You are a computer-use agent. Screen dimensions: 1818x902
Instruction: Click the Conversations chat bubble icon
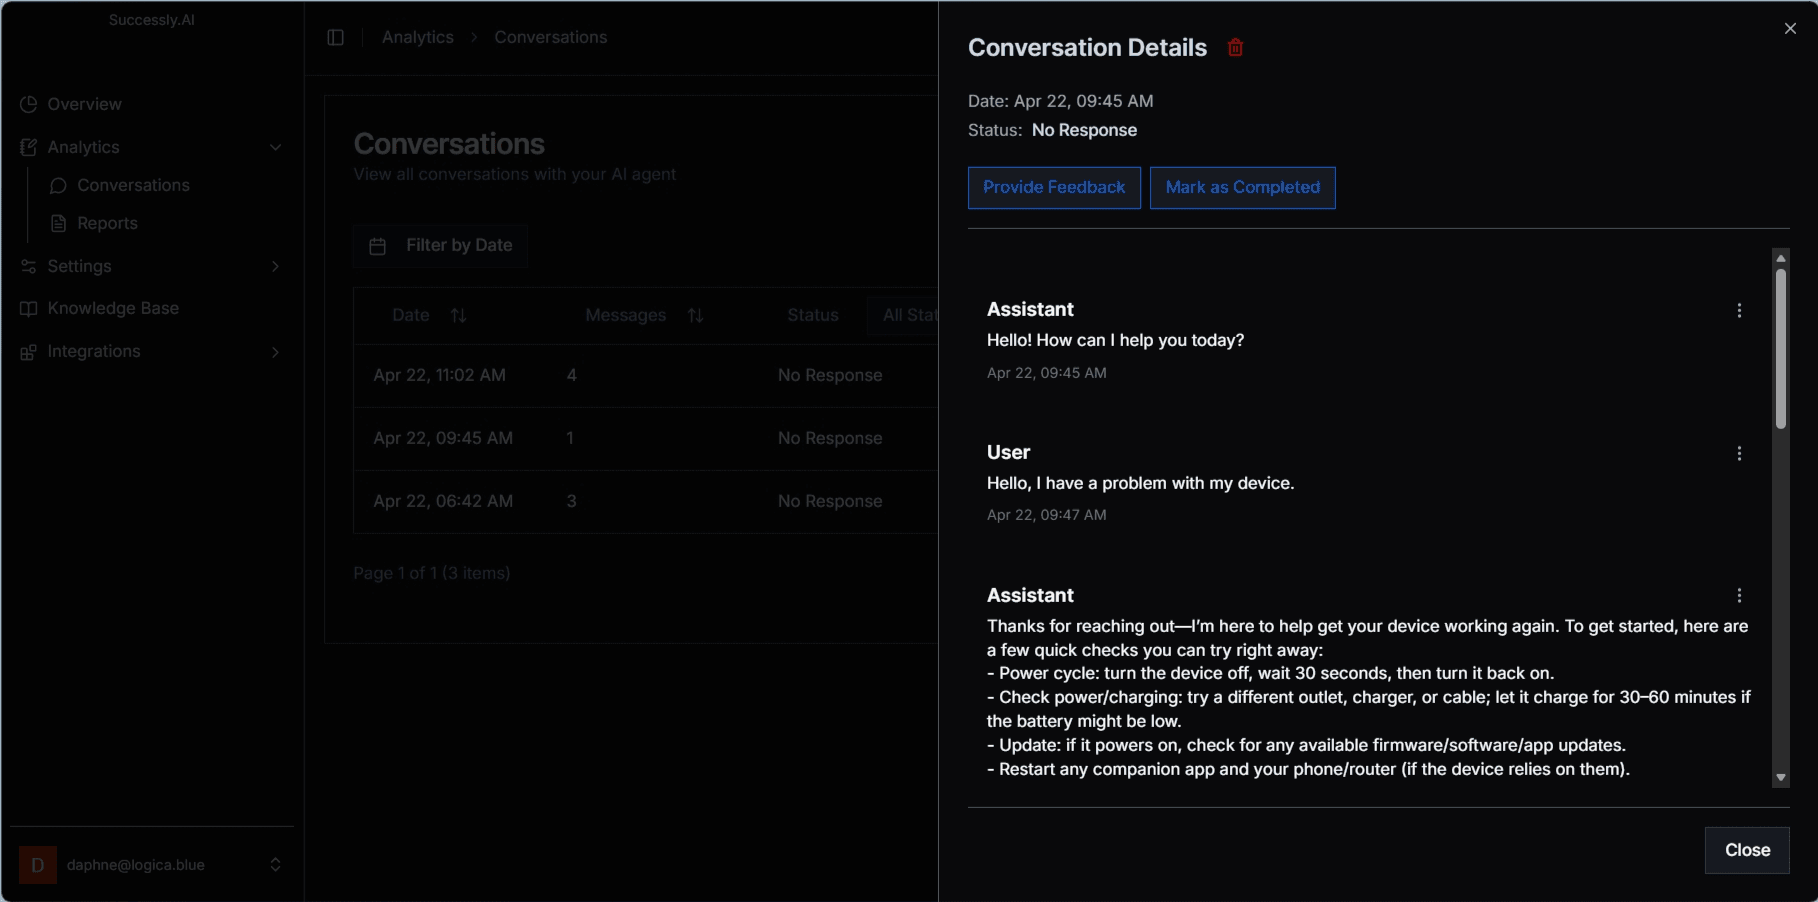[59, 186]
